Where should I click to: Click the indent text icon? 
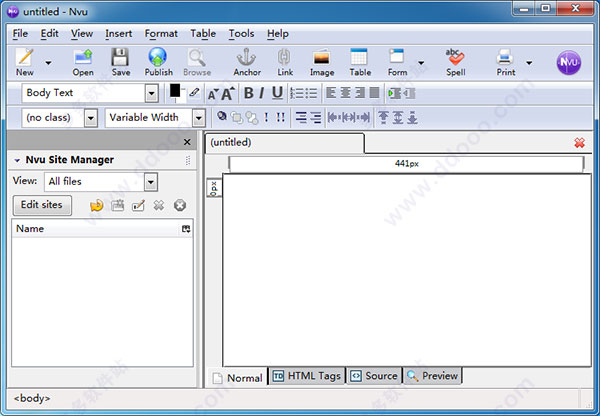(394, 93)
